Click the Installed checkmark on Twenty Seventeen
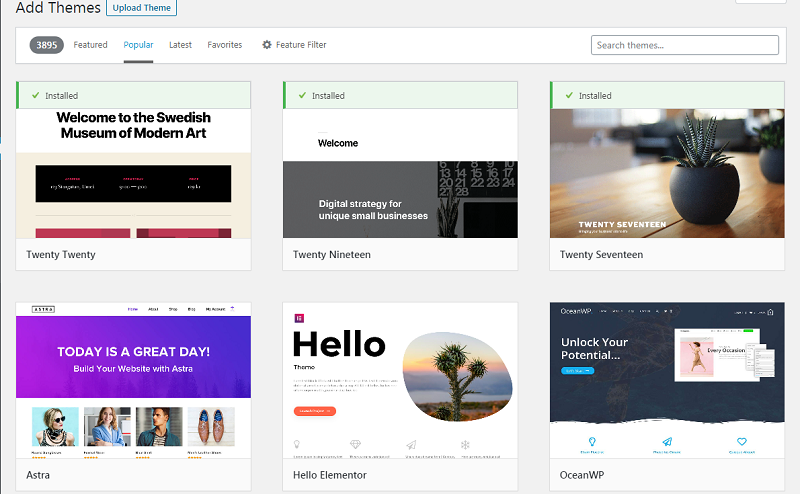 tap(569, 95)
